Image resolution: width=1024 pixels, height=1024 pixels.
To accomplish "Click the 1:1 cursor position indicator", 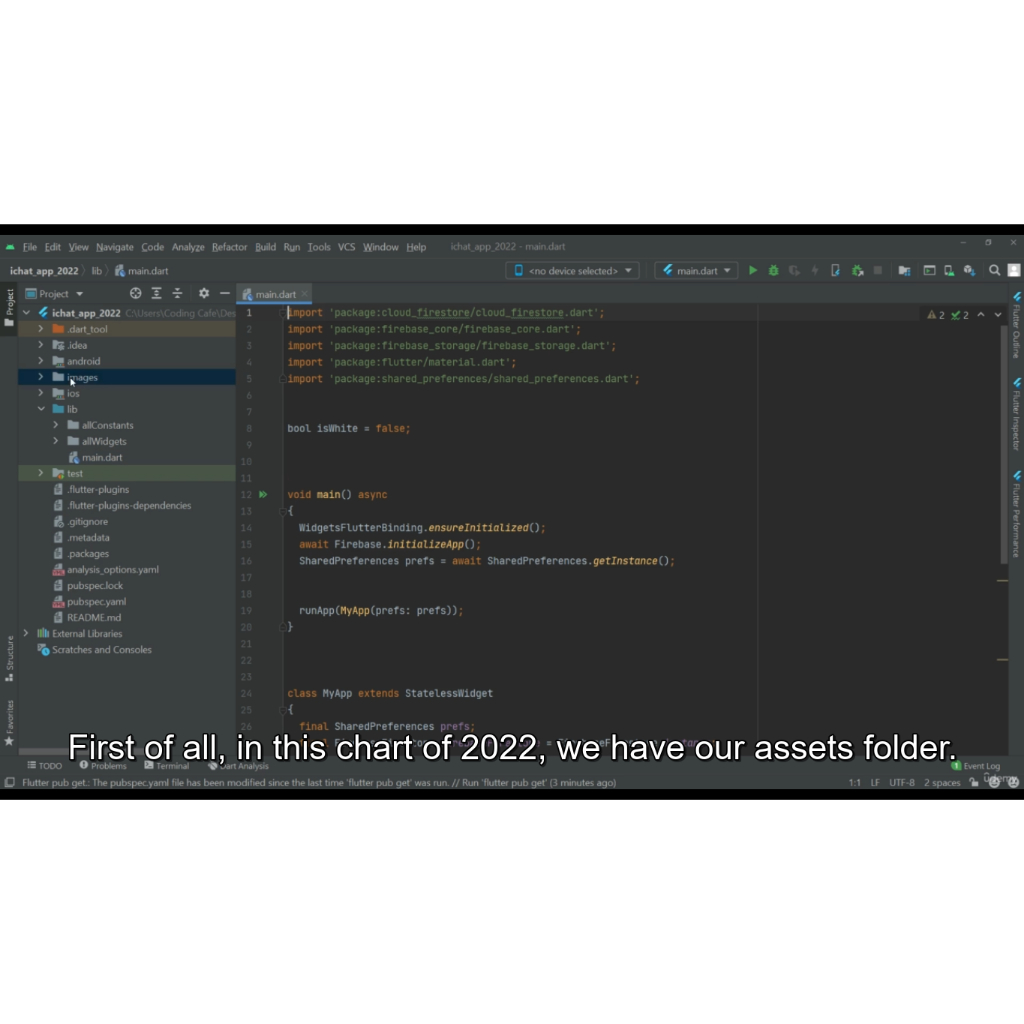I will (x=854, y=782).
